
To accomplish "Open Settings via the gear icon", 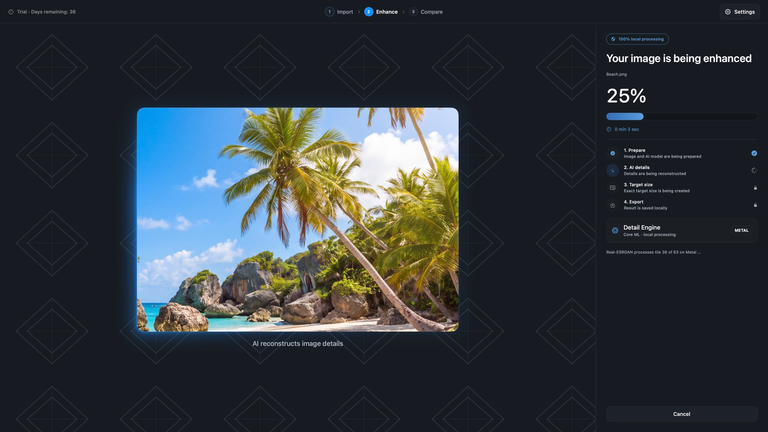I will 727,12.
